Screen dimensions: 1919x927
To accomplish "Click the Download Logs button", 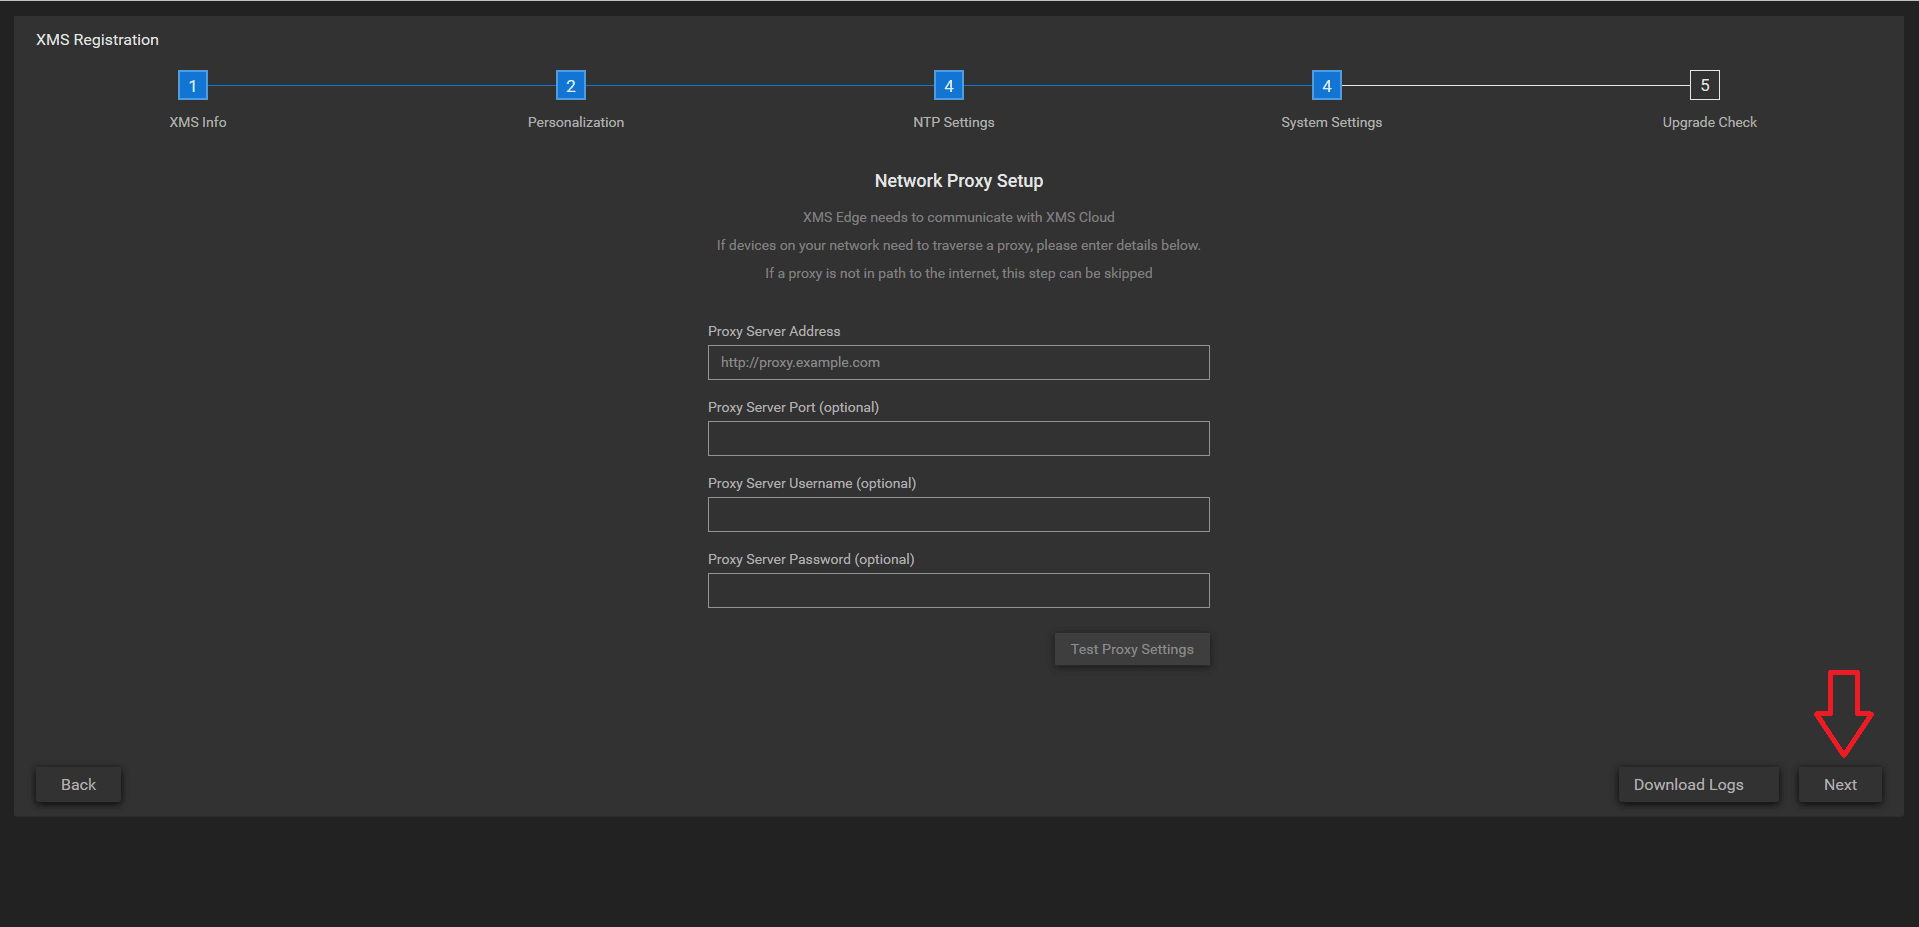I will (1698, 785).
